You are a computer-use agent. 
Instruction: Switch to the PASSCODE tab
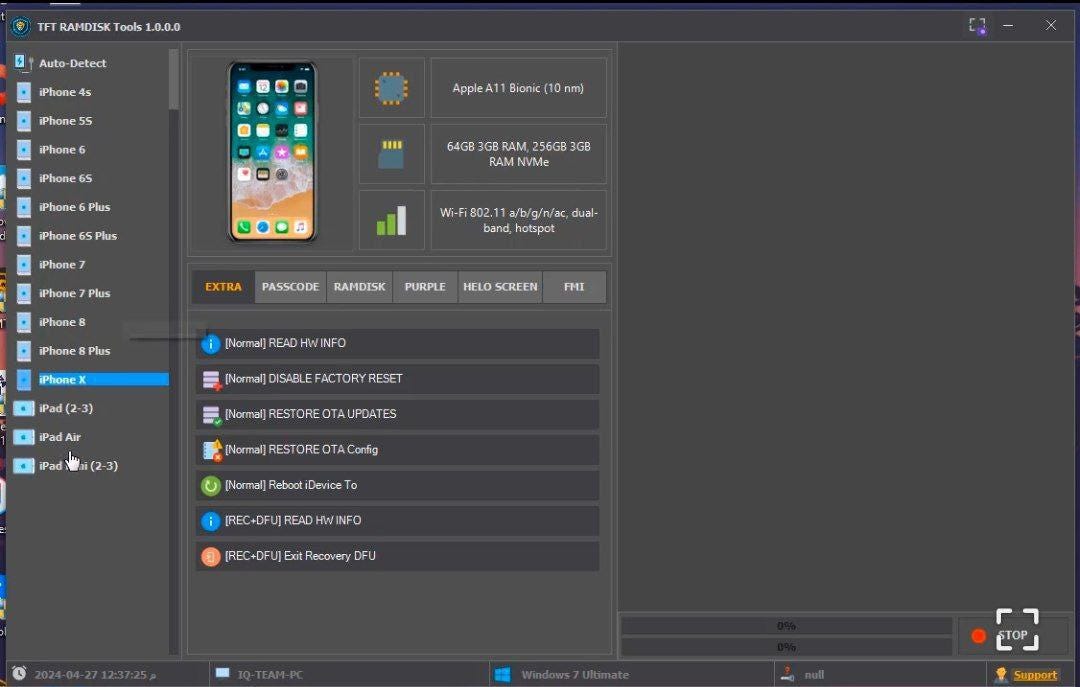(x=290, y=287)
